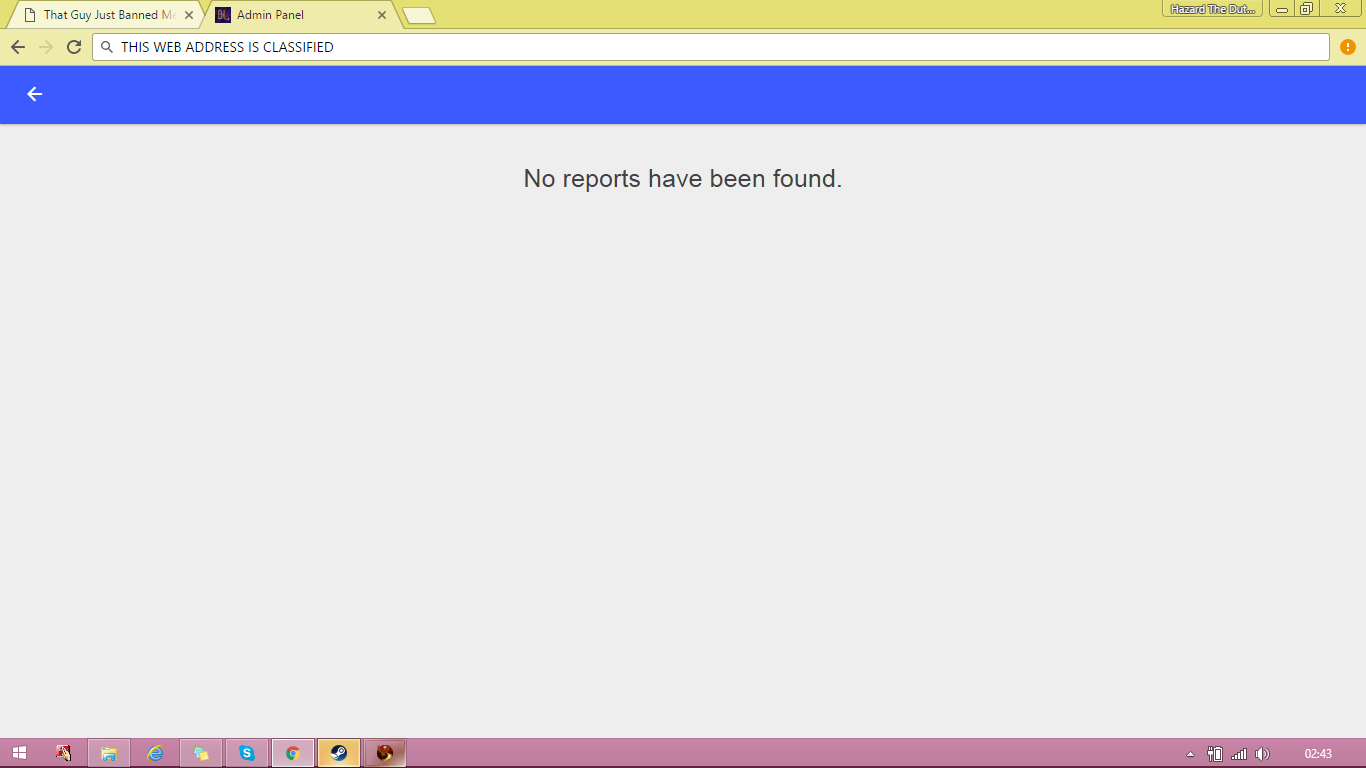Reload the current page

[73, 47]
